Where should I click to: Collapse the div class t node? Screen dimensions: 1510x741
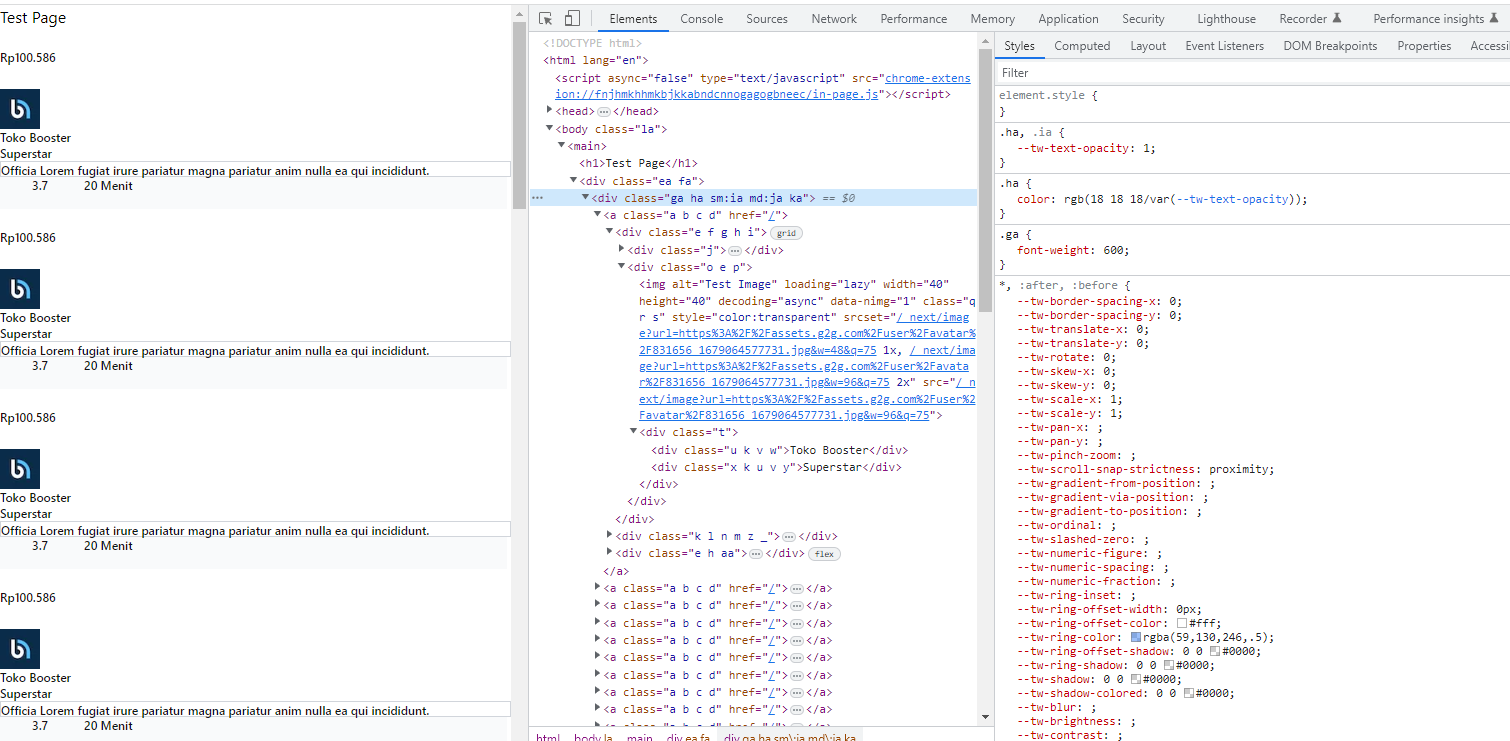(x=633, y=432)
